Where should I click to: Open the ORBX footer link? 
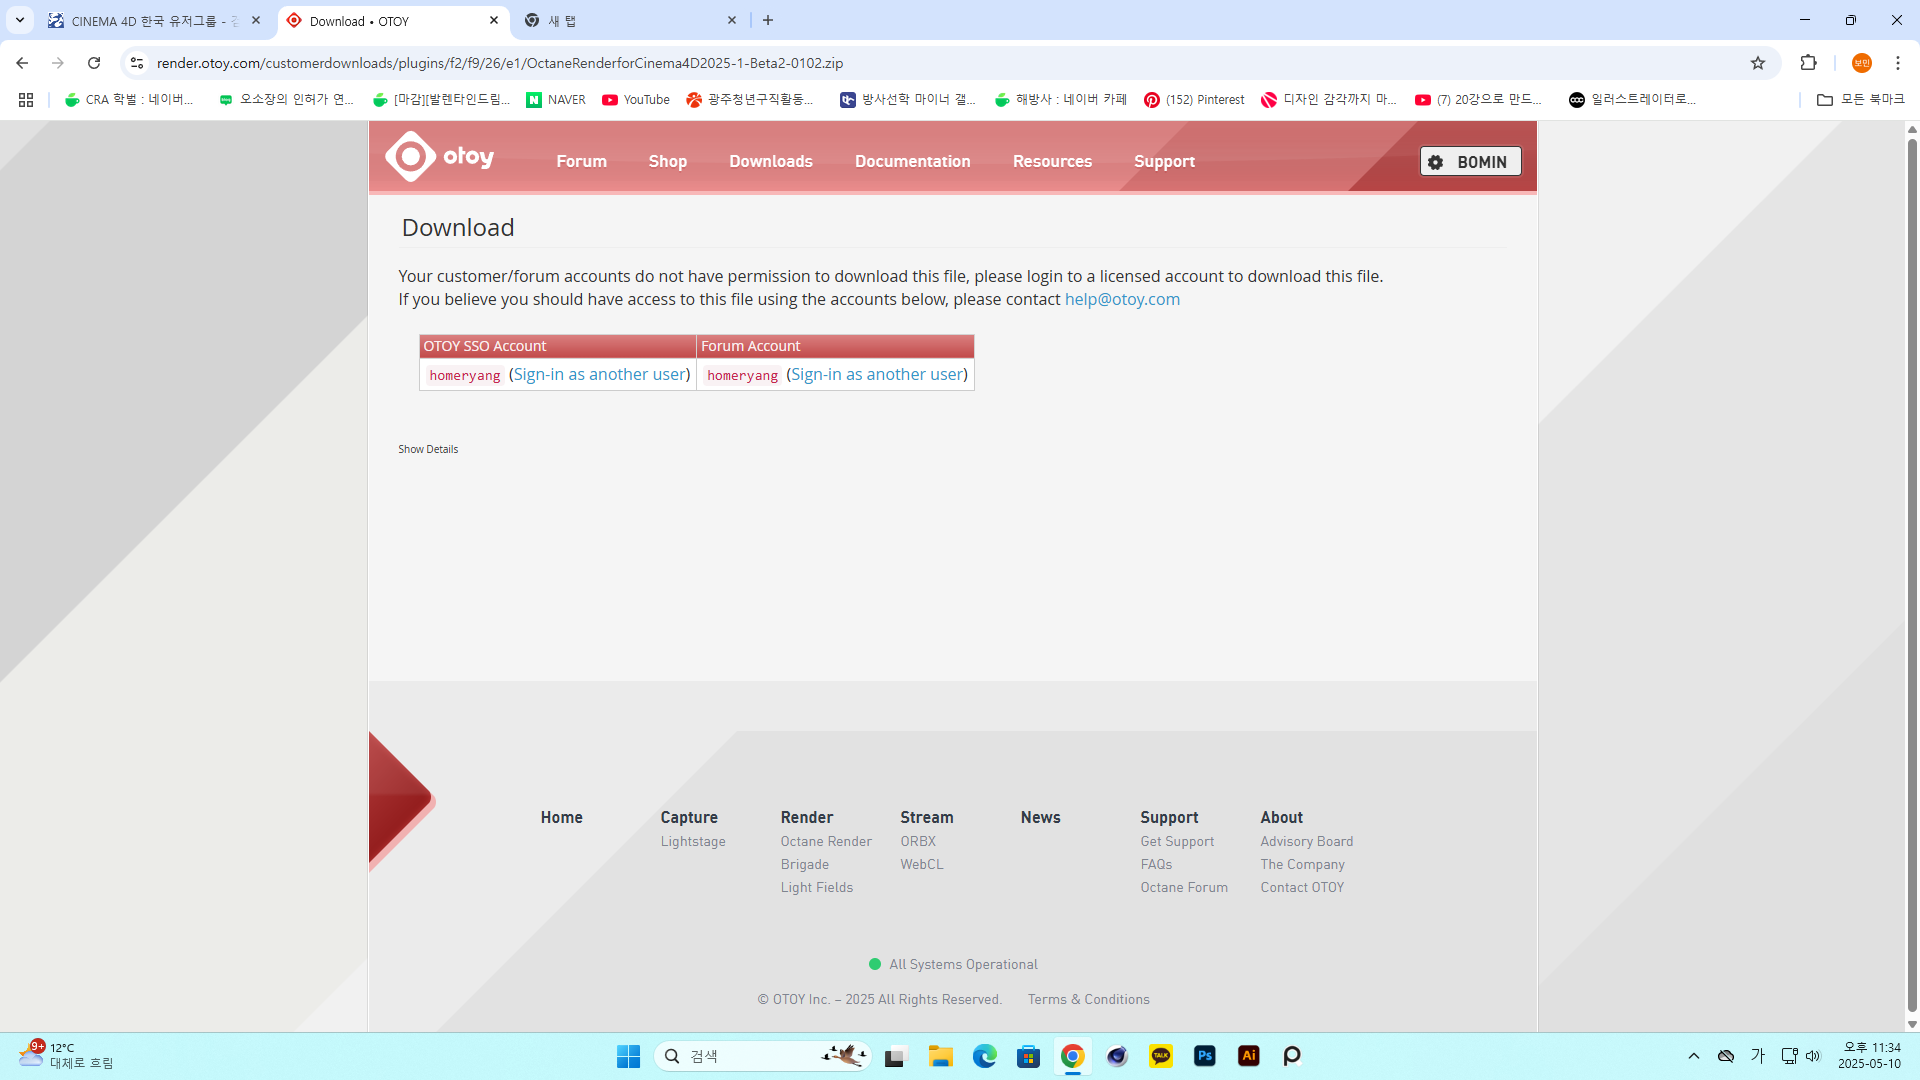(918, 841)
